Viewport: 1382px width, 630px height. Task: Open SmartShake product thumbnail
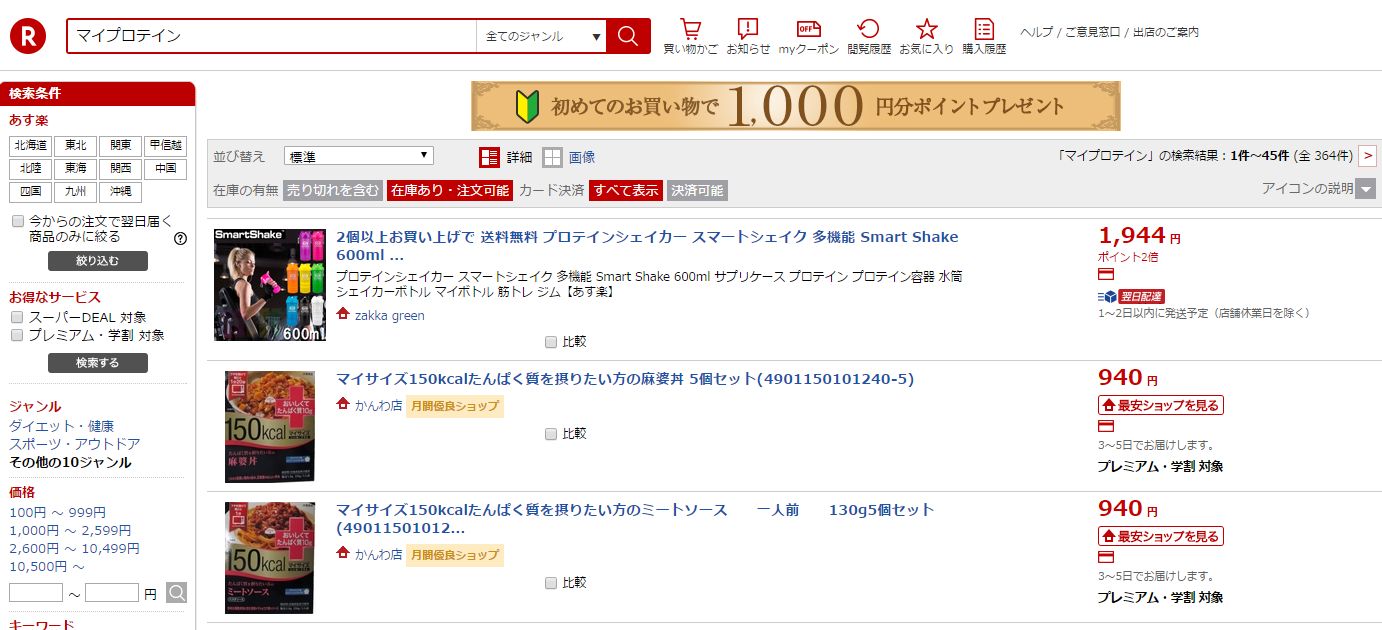pyautogui.click(x=270, y=285)
